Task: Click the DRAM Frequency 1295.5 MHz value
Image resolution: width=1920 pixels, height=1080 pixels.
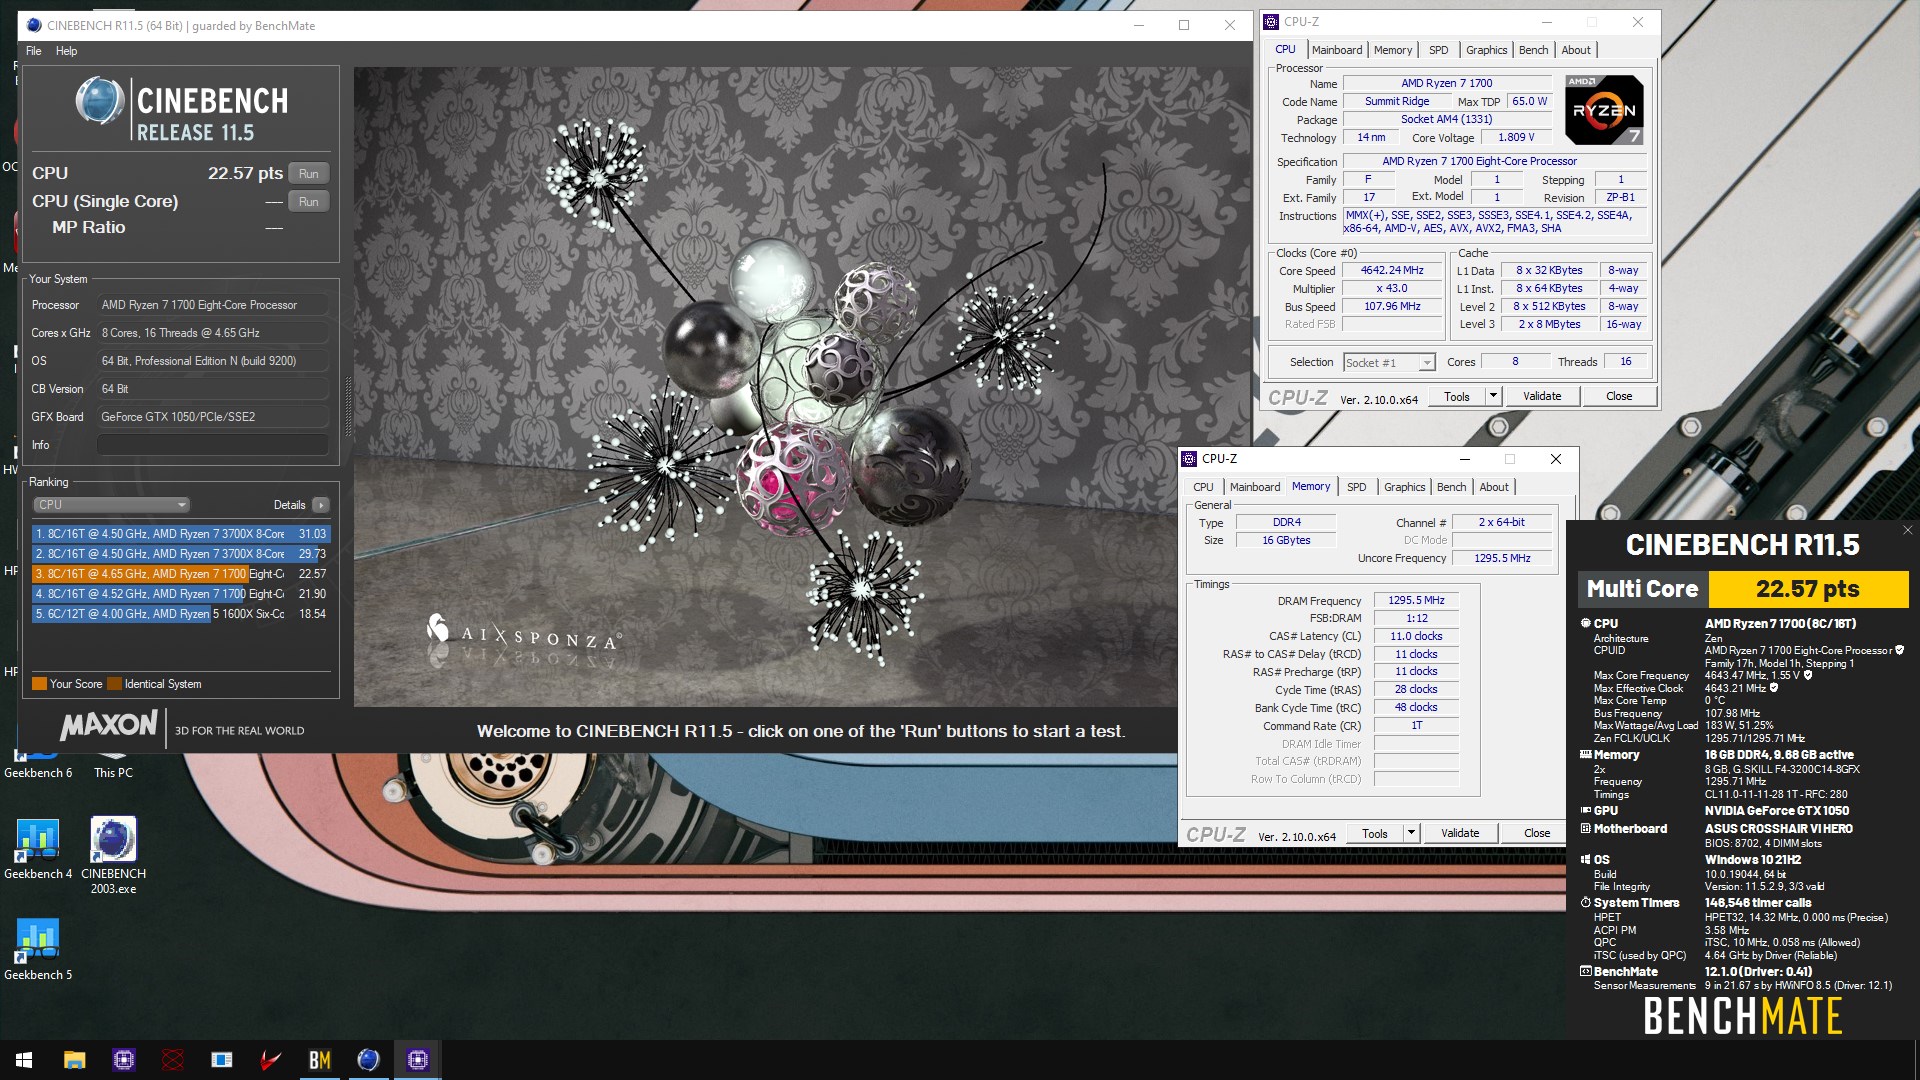Action: [1416, 601]
